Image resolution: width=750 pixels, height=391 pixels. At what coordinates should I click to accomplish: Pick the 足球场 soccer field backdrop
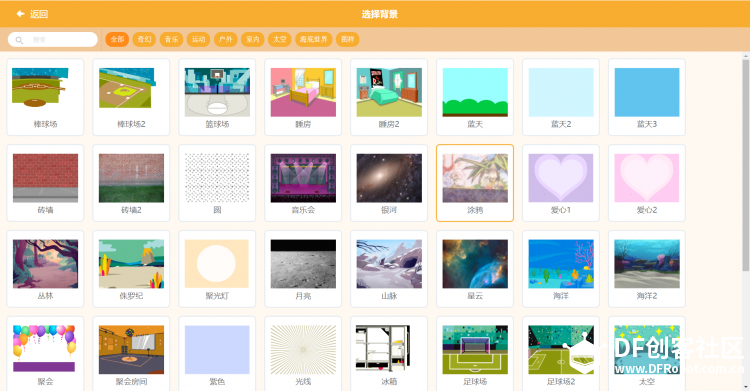(x=475, y=354)
